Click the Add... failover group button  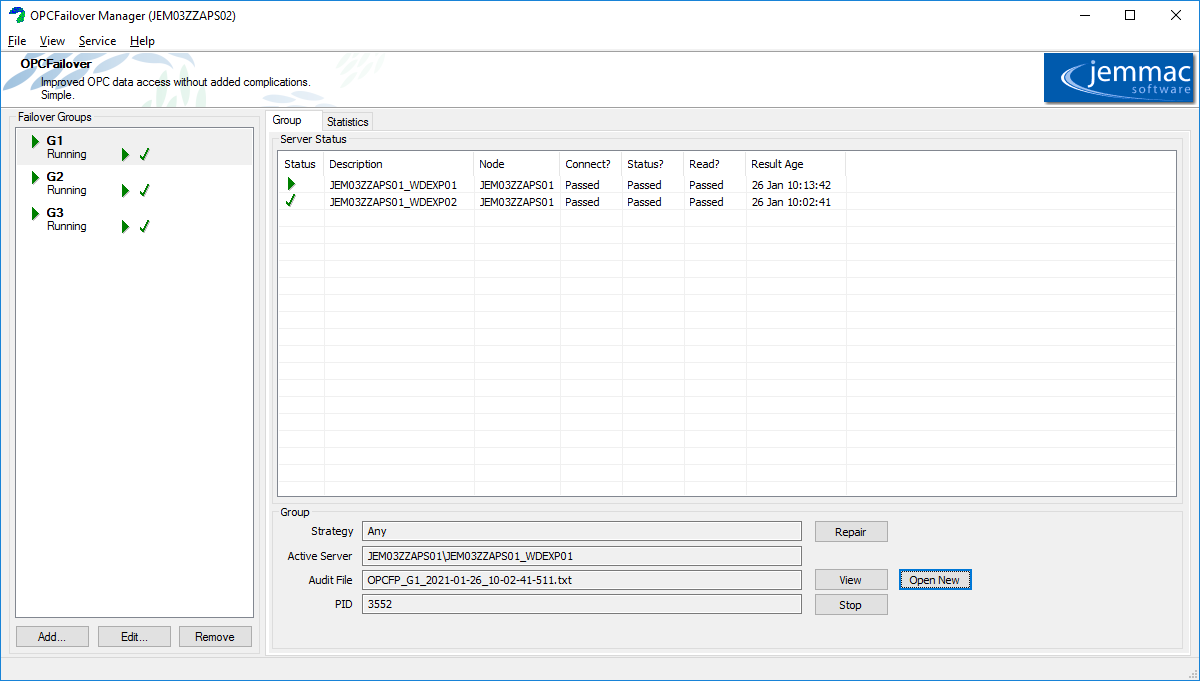52,637
